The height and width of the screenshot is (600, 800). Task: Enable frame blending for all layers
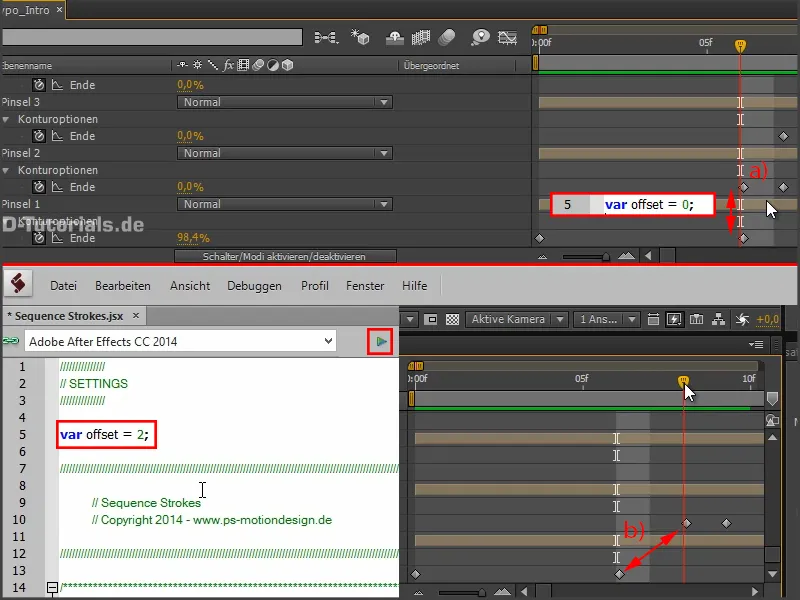coord(421,37)
